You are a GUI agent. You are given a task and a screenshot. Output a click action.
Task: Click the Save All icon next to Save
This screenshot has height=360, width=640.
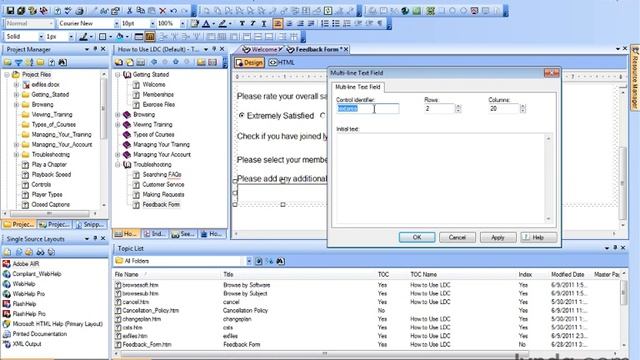tap(21, 11)
